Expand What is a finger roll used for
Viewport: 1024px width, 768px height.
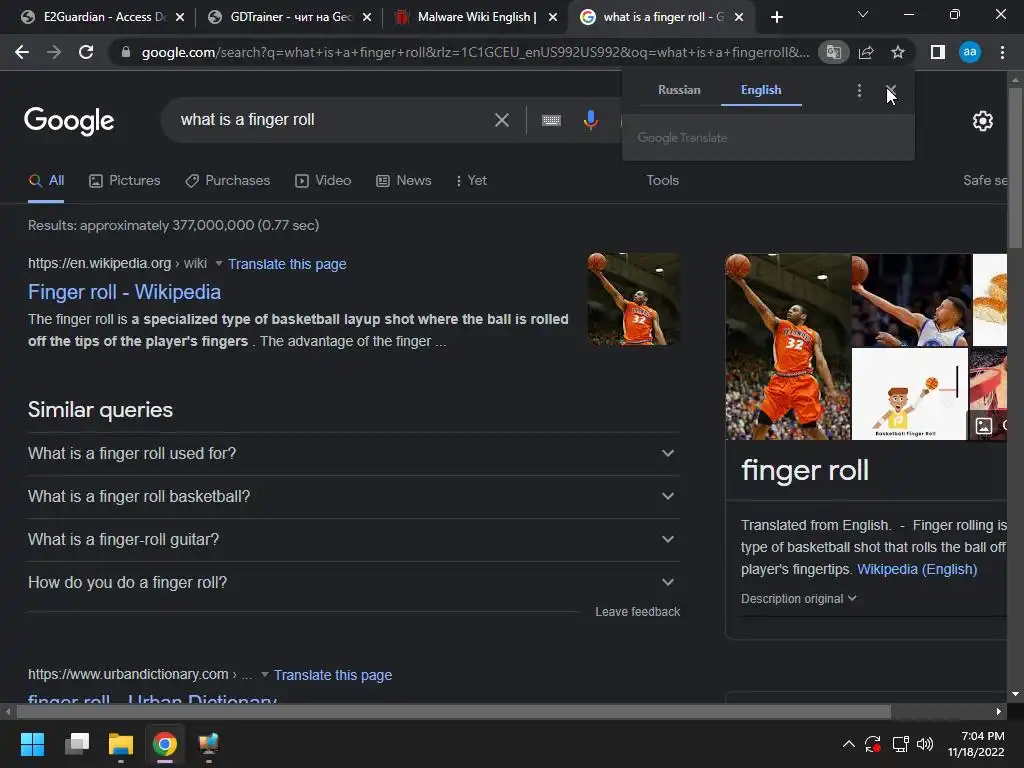354,453
